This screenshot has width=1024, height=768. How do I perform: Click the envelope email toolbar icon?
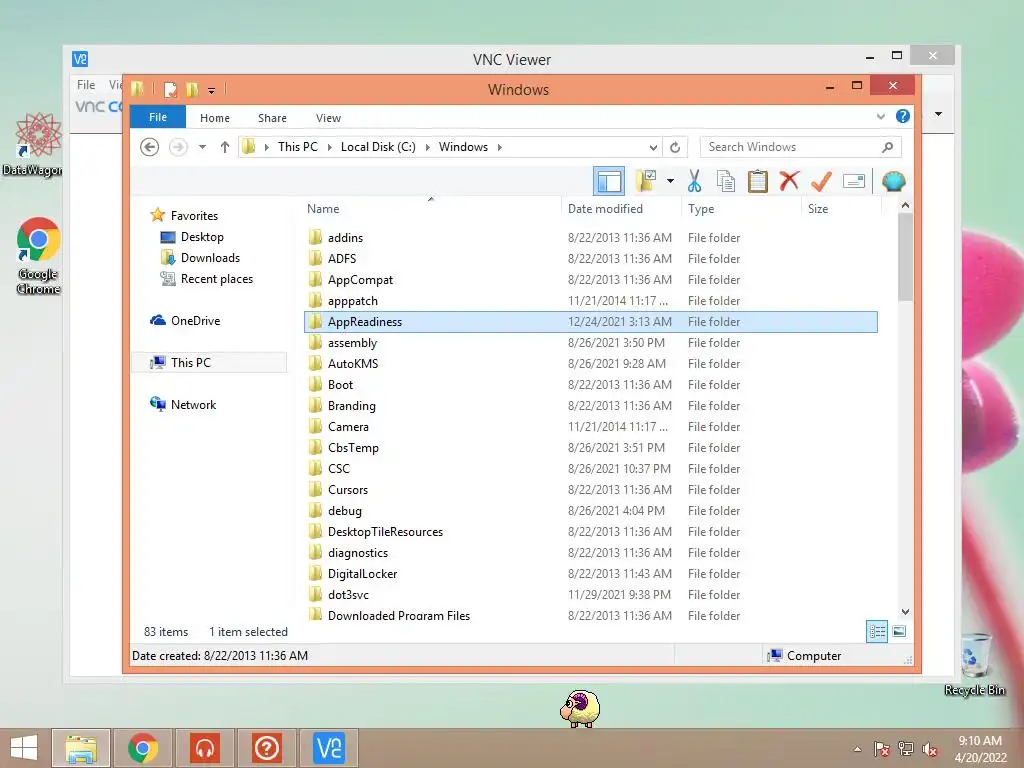pyautogui.click(x=854, y=181)
